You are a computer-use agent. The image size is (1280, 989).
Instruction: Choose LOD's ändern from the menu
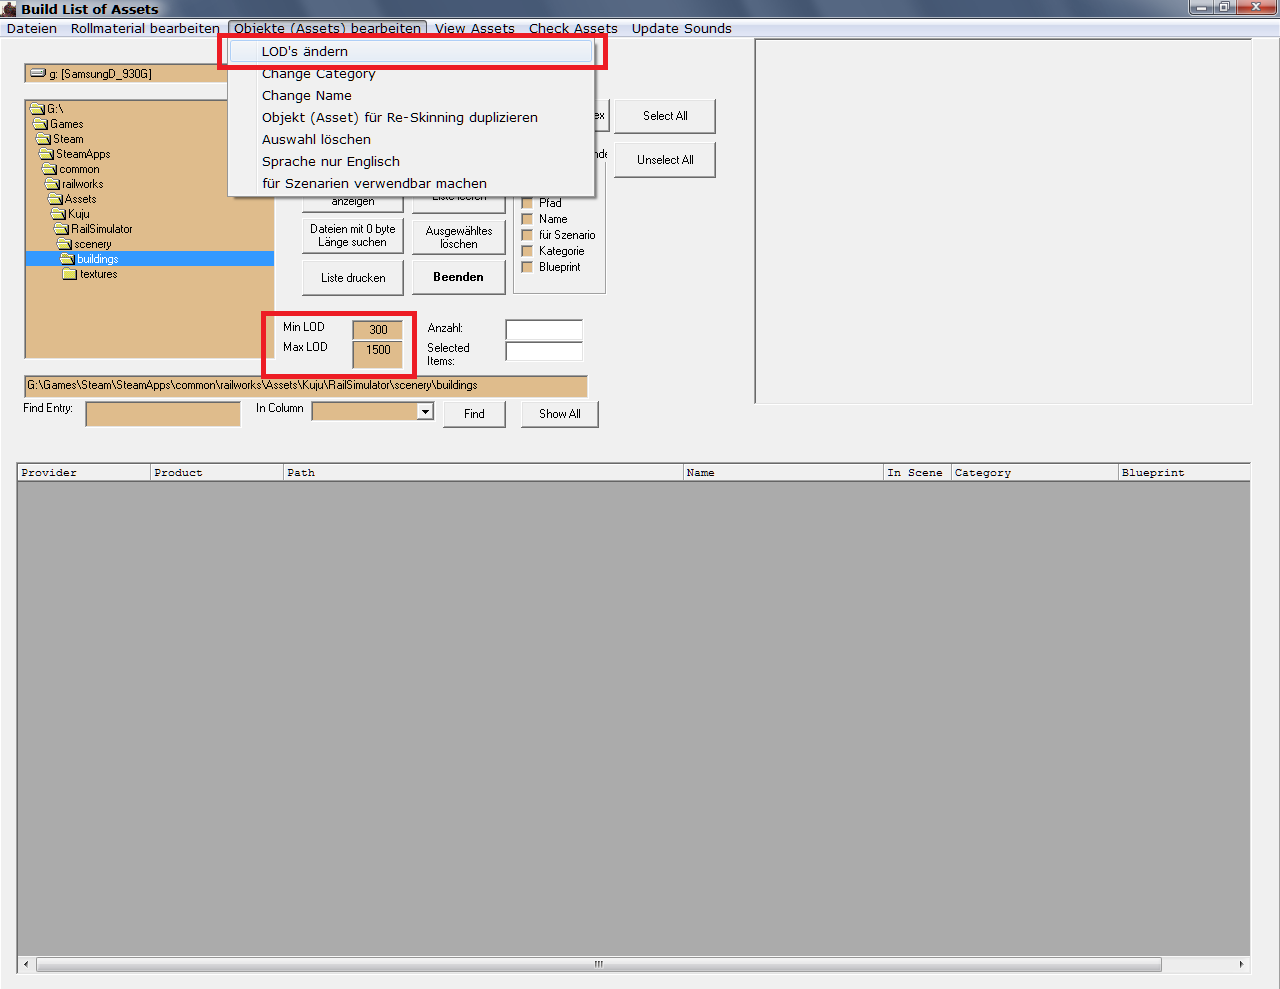(411, 51)
